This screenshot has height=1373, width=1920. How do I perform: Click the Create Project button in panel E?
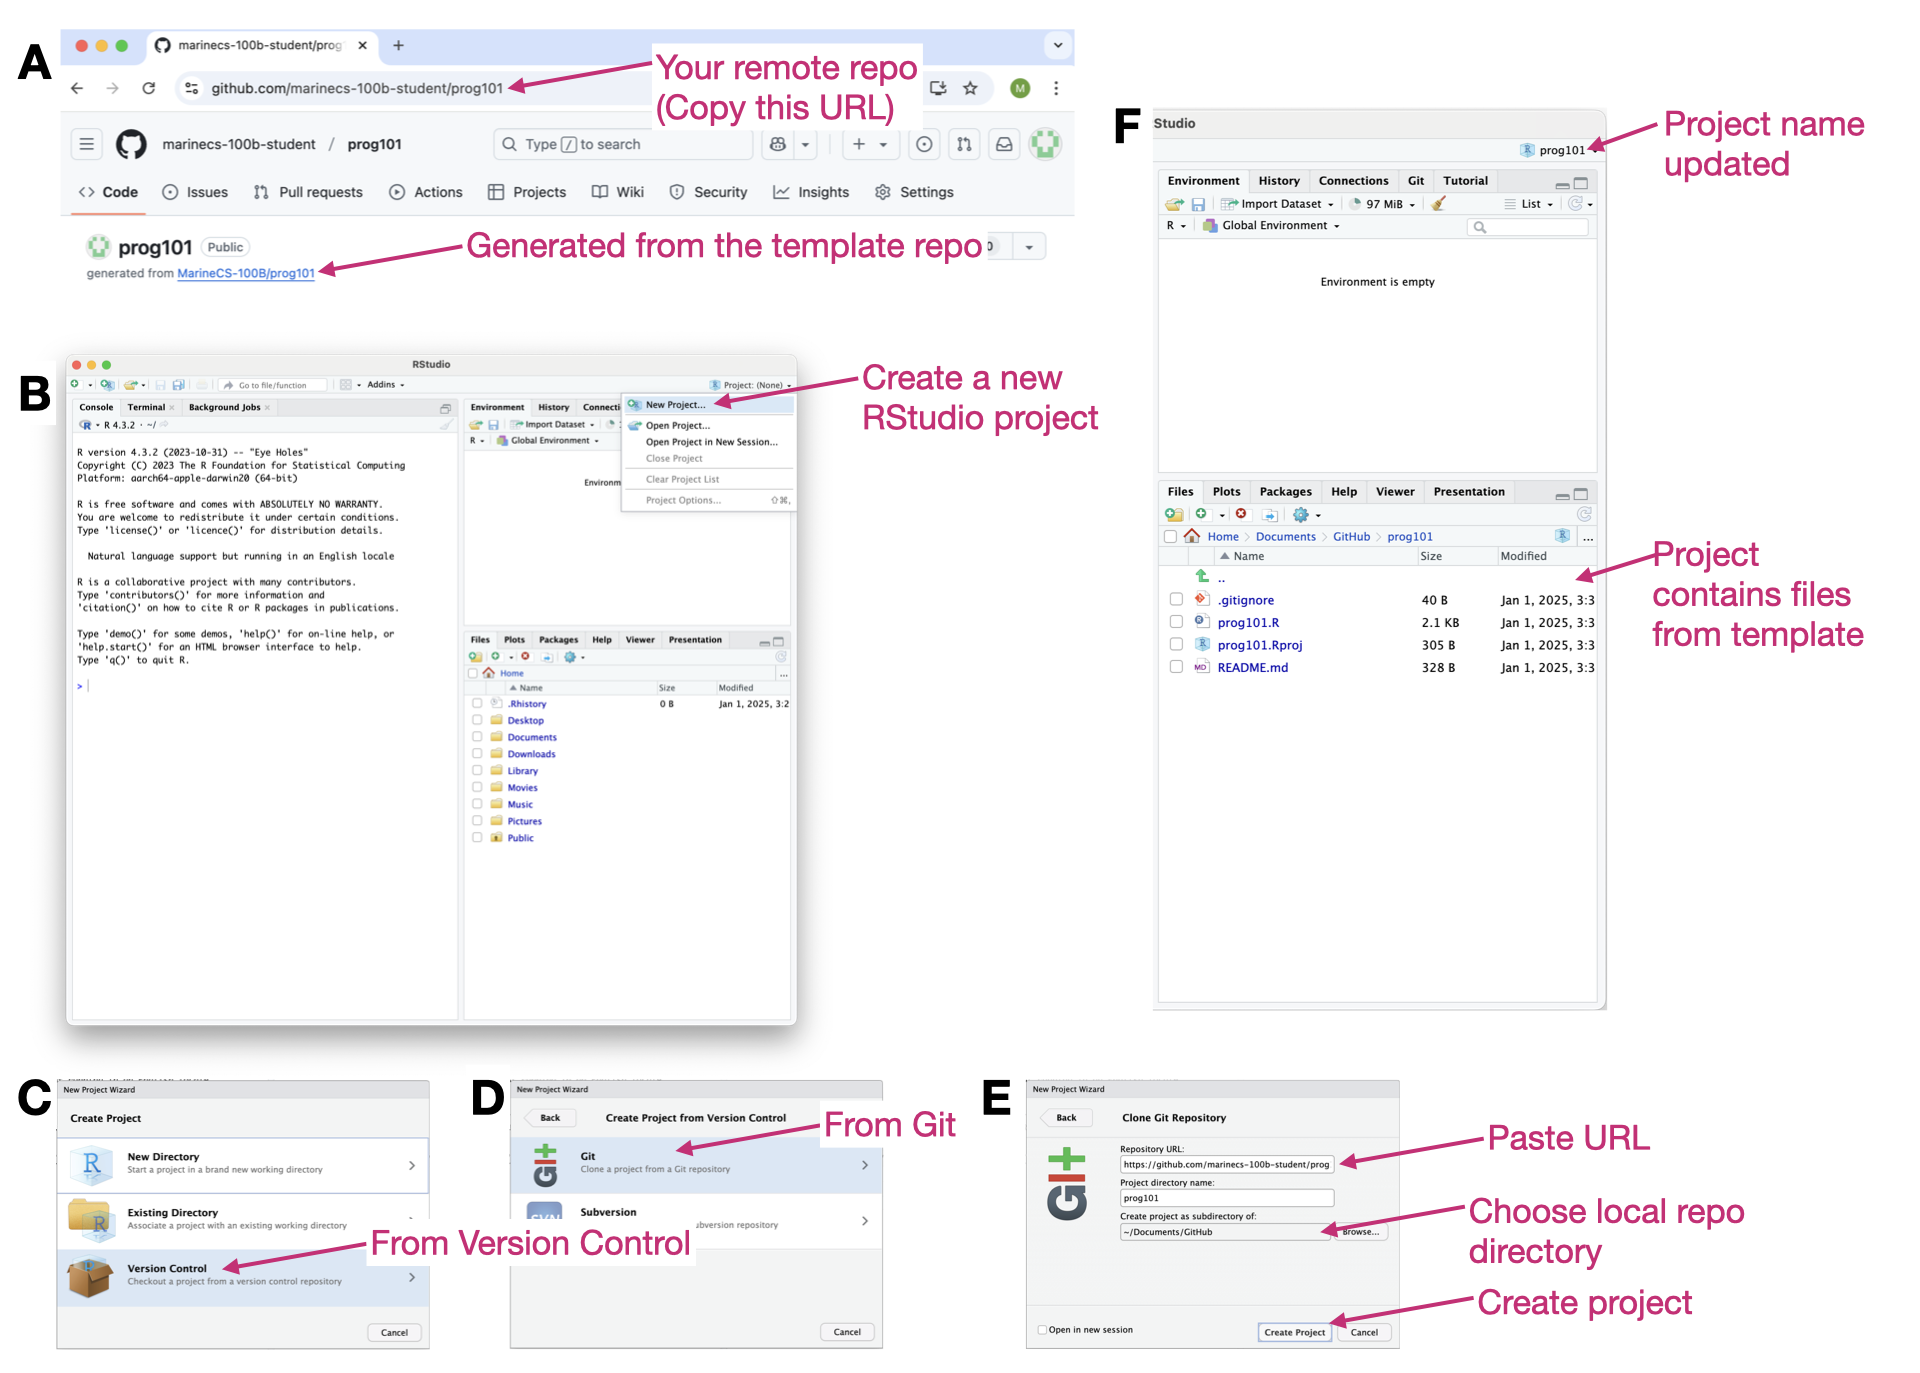tap(1294, 1332)
